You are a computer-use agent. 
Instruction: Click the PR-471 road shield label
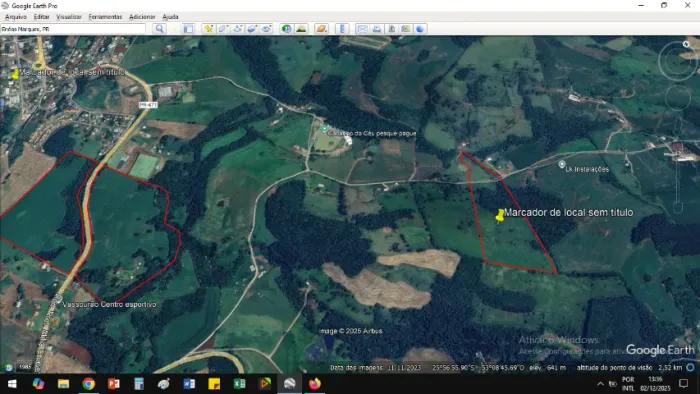pyautogui.click(x=148, y=105)
